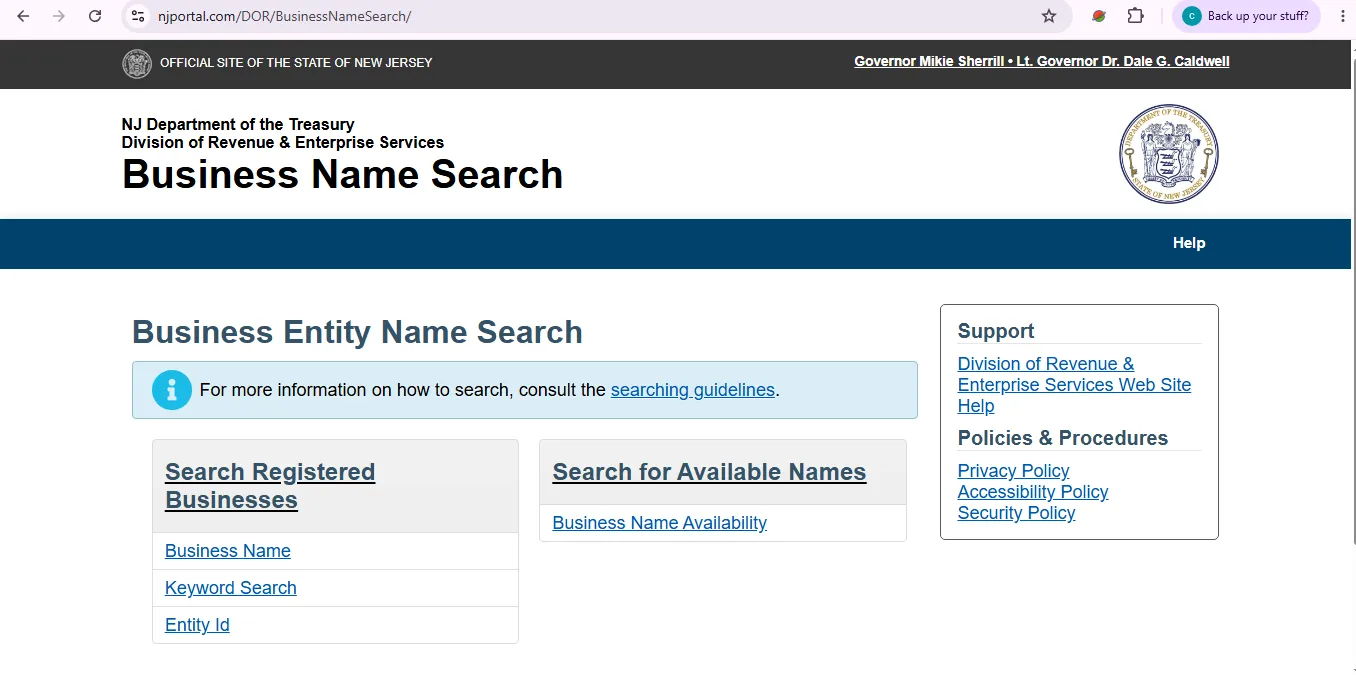Image resolution: width=1356 pixels, height=675 pixels.
Task: Click the Treasury department seal logo
Action: 1169,154
